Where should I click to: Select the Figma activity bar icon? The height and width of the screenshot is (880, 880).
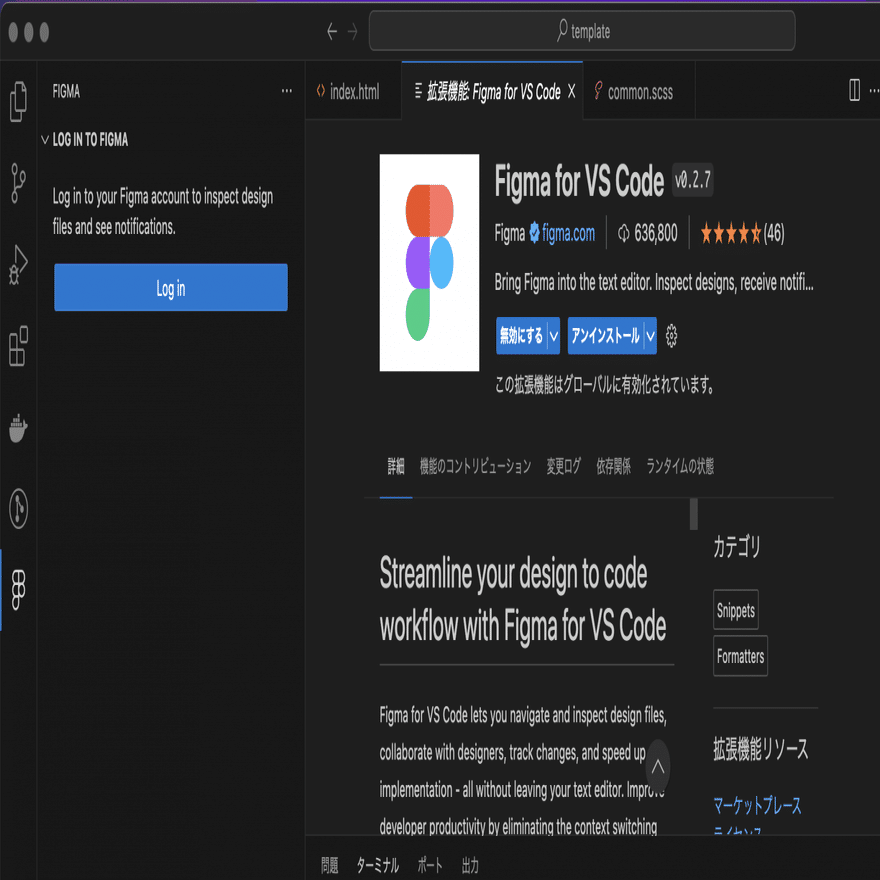click(x=19, y=590)
